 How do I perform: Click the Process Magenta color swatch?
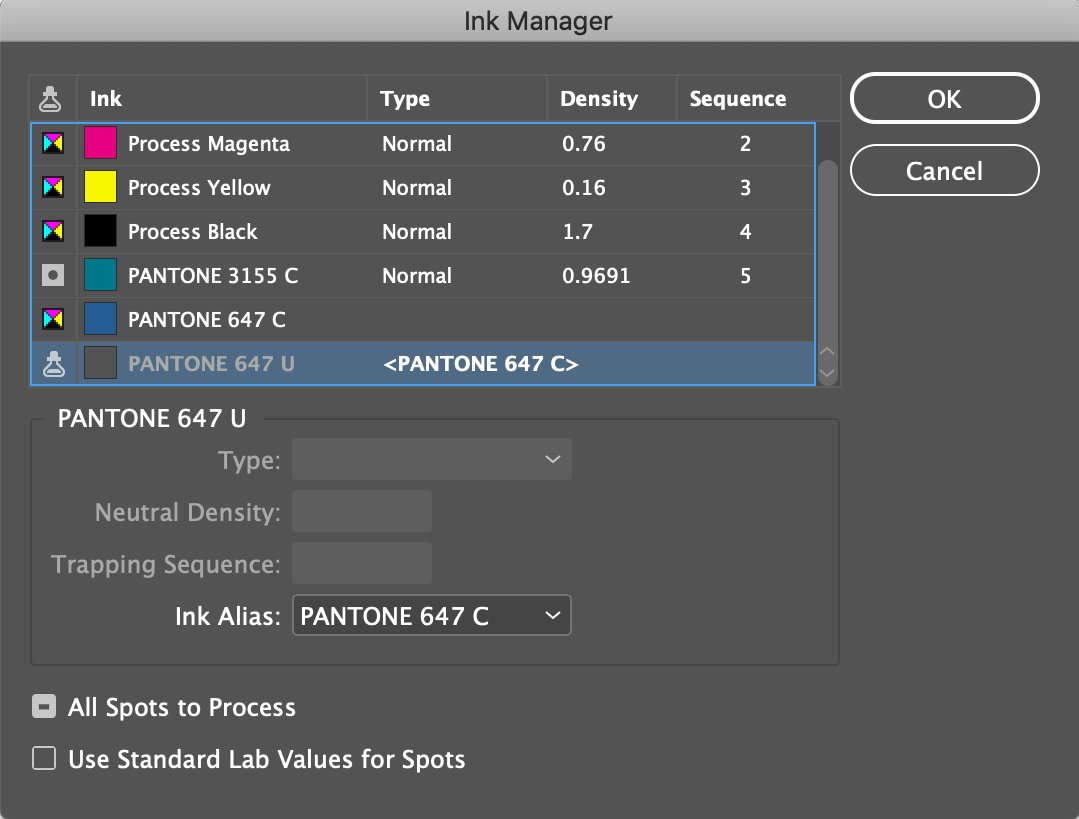[100, 143]
